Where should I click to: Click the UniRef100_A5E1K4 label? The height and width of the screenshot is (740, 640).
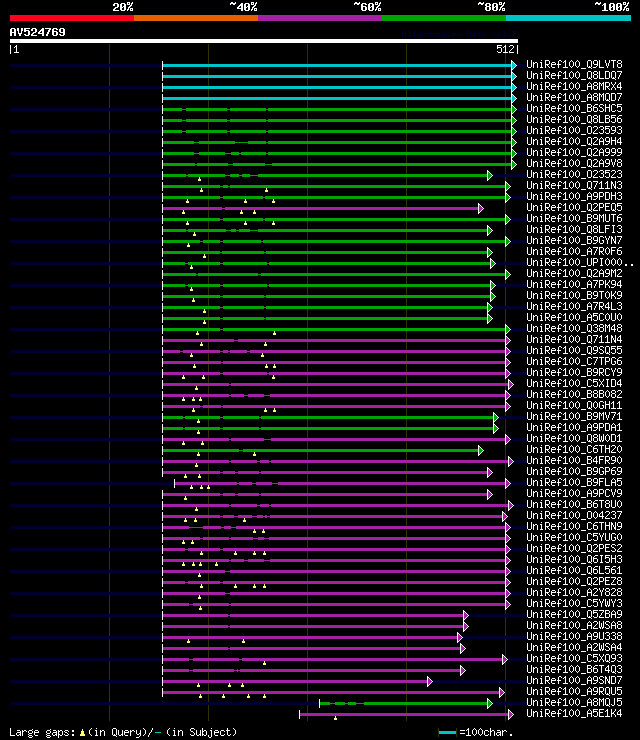point(574,714)
